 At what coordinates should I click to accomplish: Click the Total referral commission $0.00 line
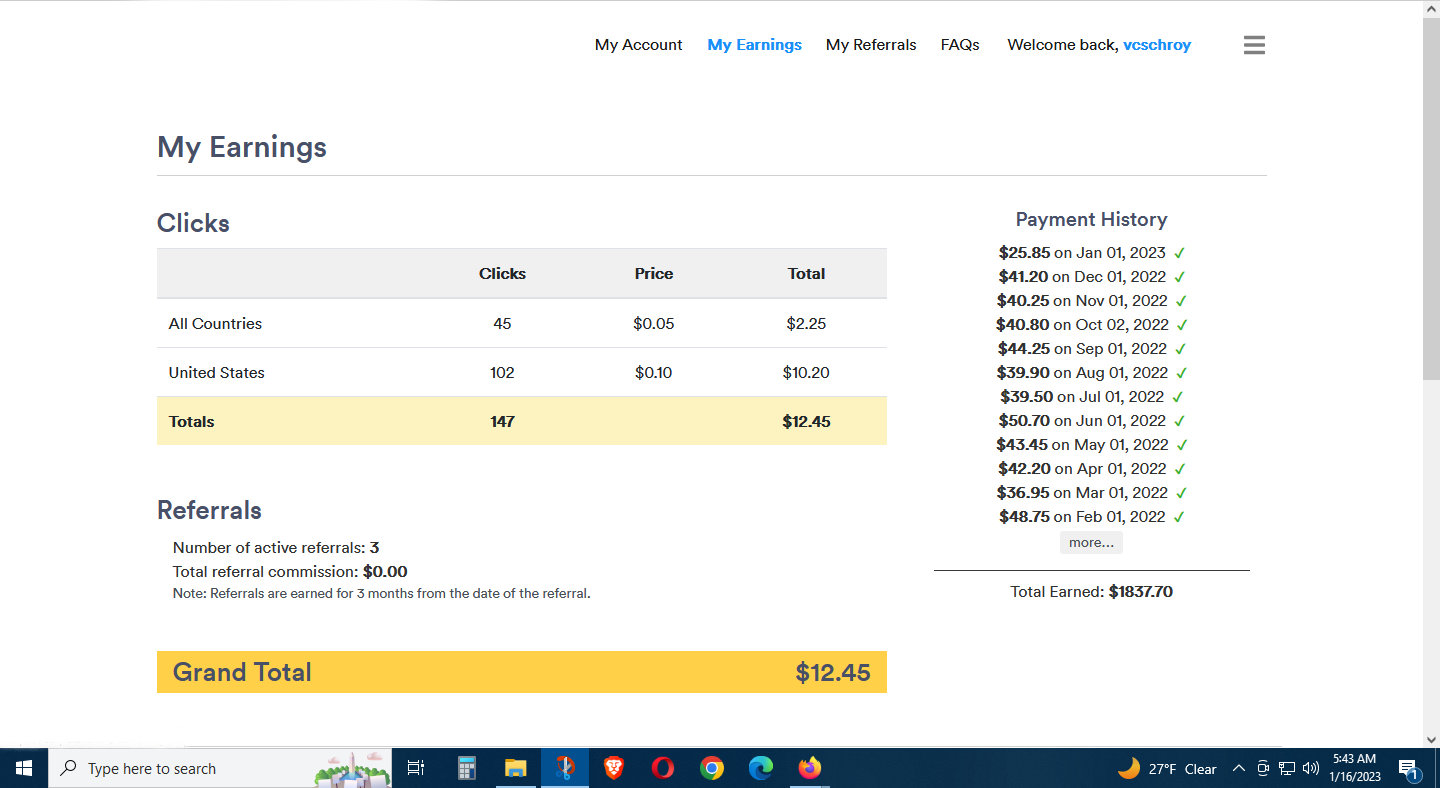[290, 572]
